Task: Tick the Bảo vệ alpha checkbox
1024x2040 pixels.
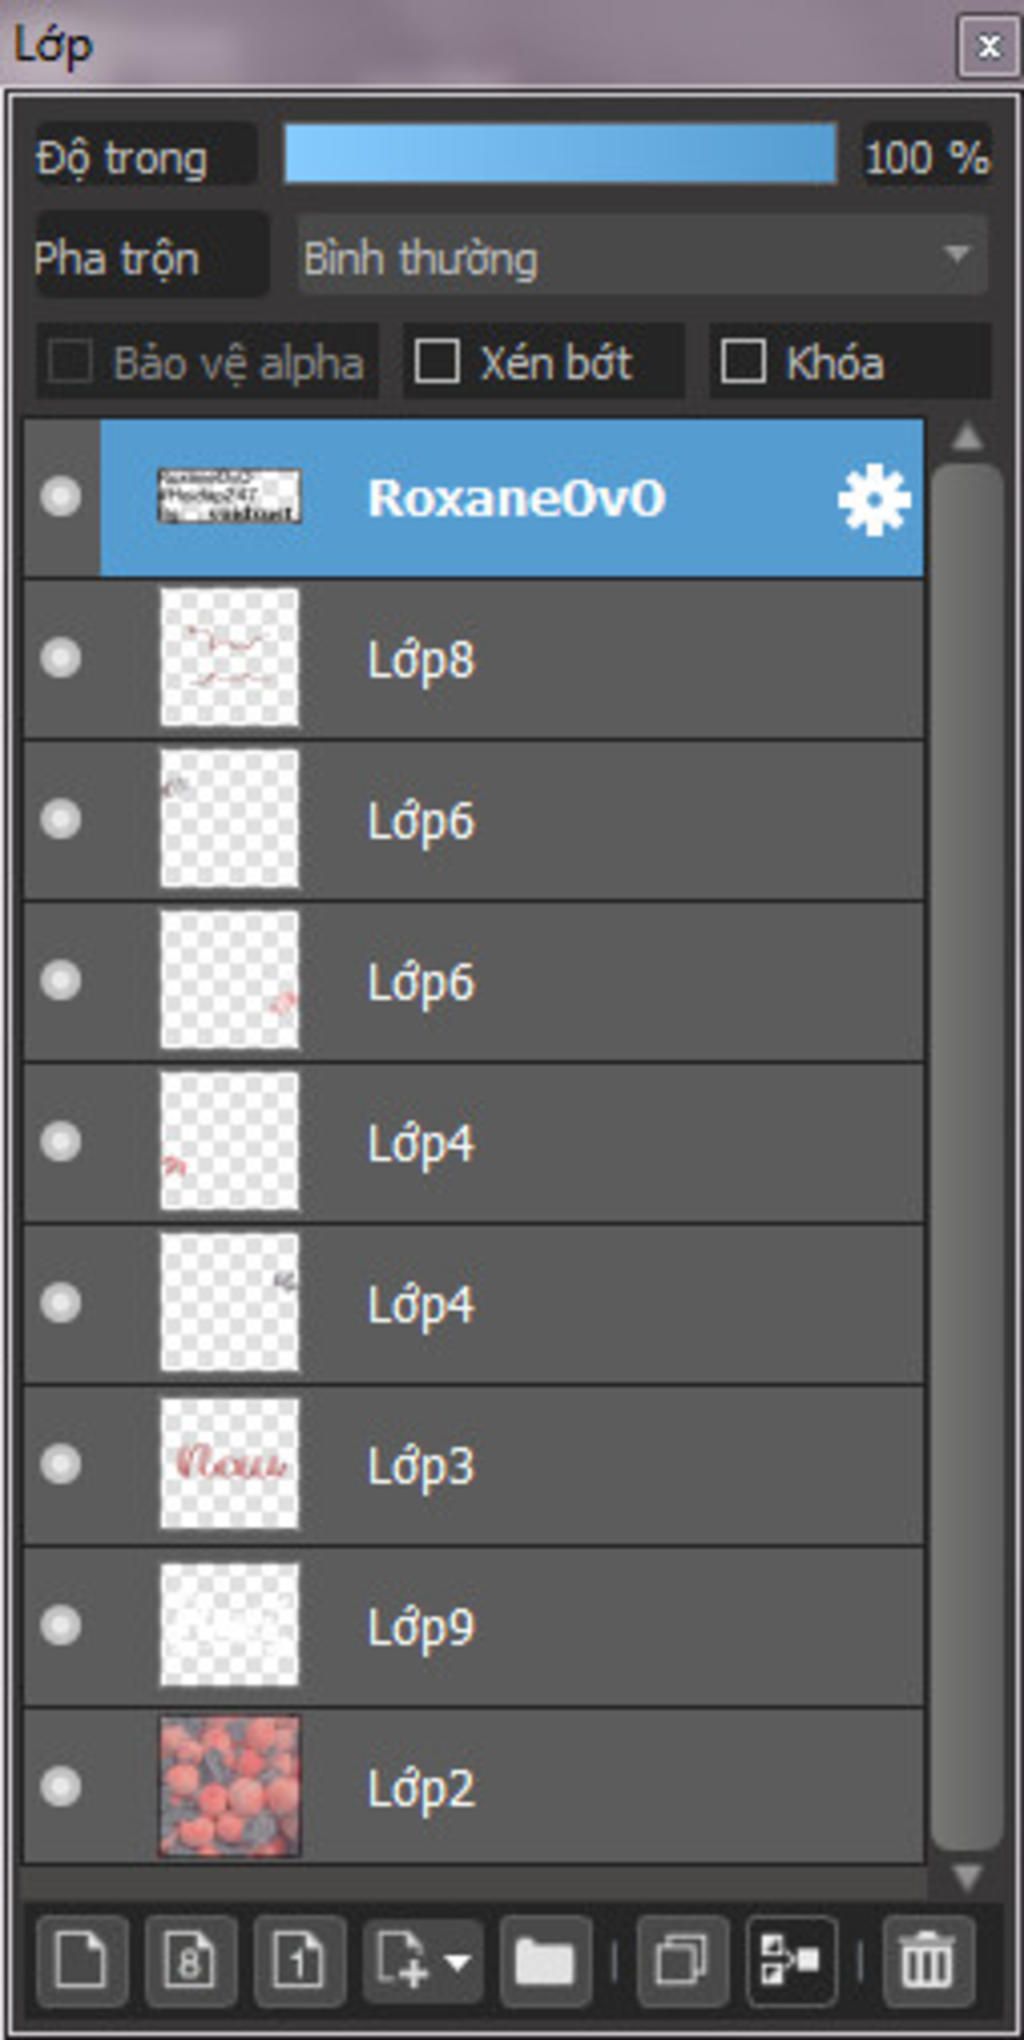Action: click(x=70, y=361)
